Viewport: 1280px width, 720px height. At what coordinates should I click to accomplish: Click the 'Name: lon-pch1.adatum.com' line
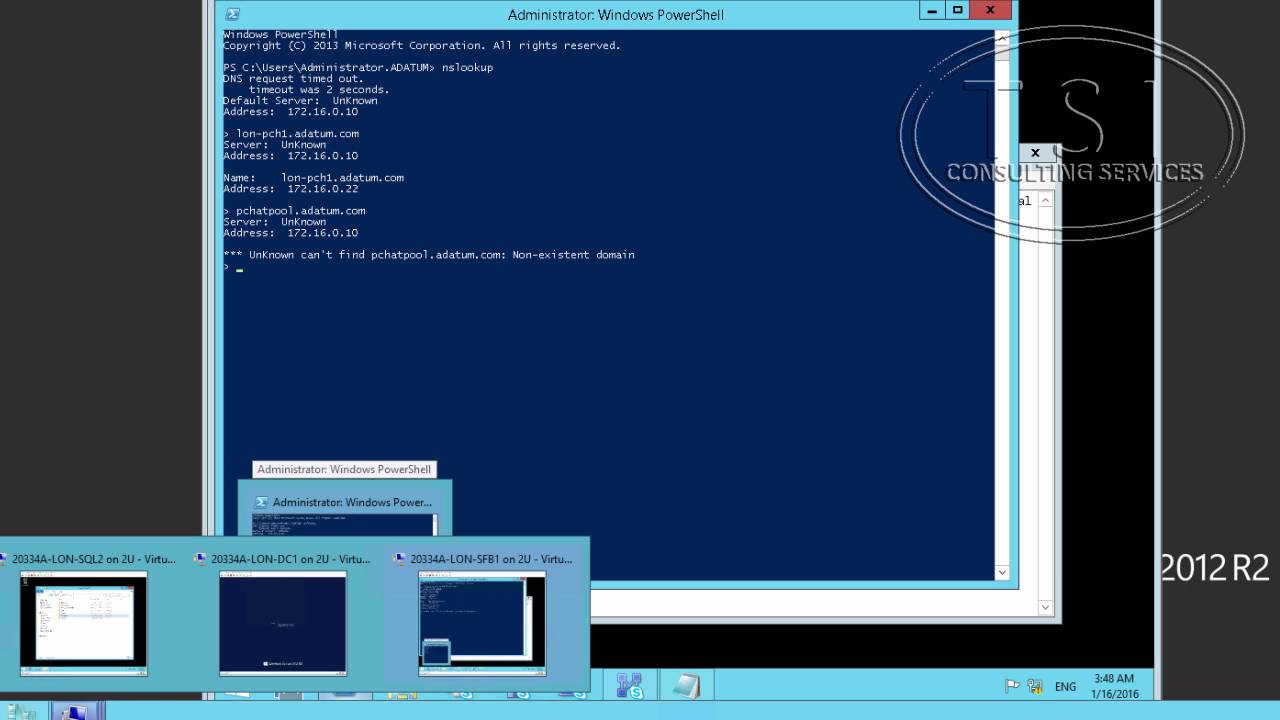313,178
